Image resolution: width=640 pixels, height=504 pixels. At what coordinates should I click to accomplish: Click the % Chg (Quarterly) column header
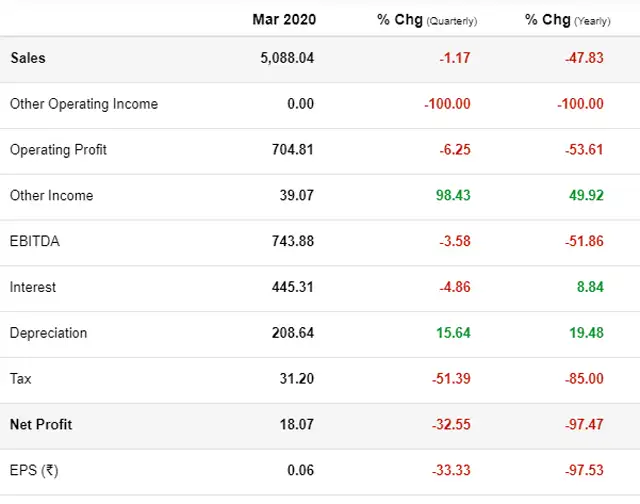427,20
